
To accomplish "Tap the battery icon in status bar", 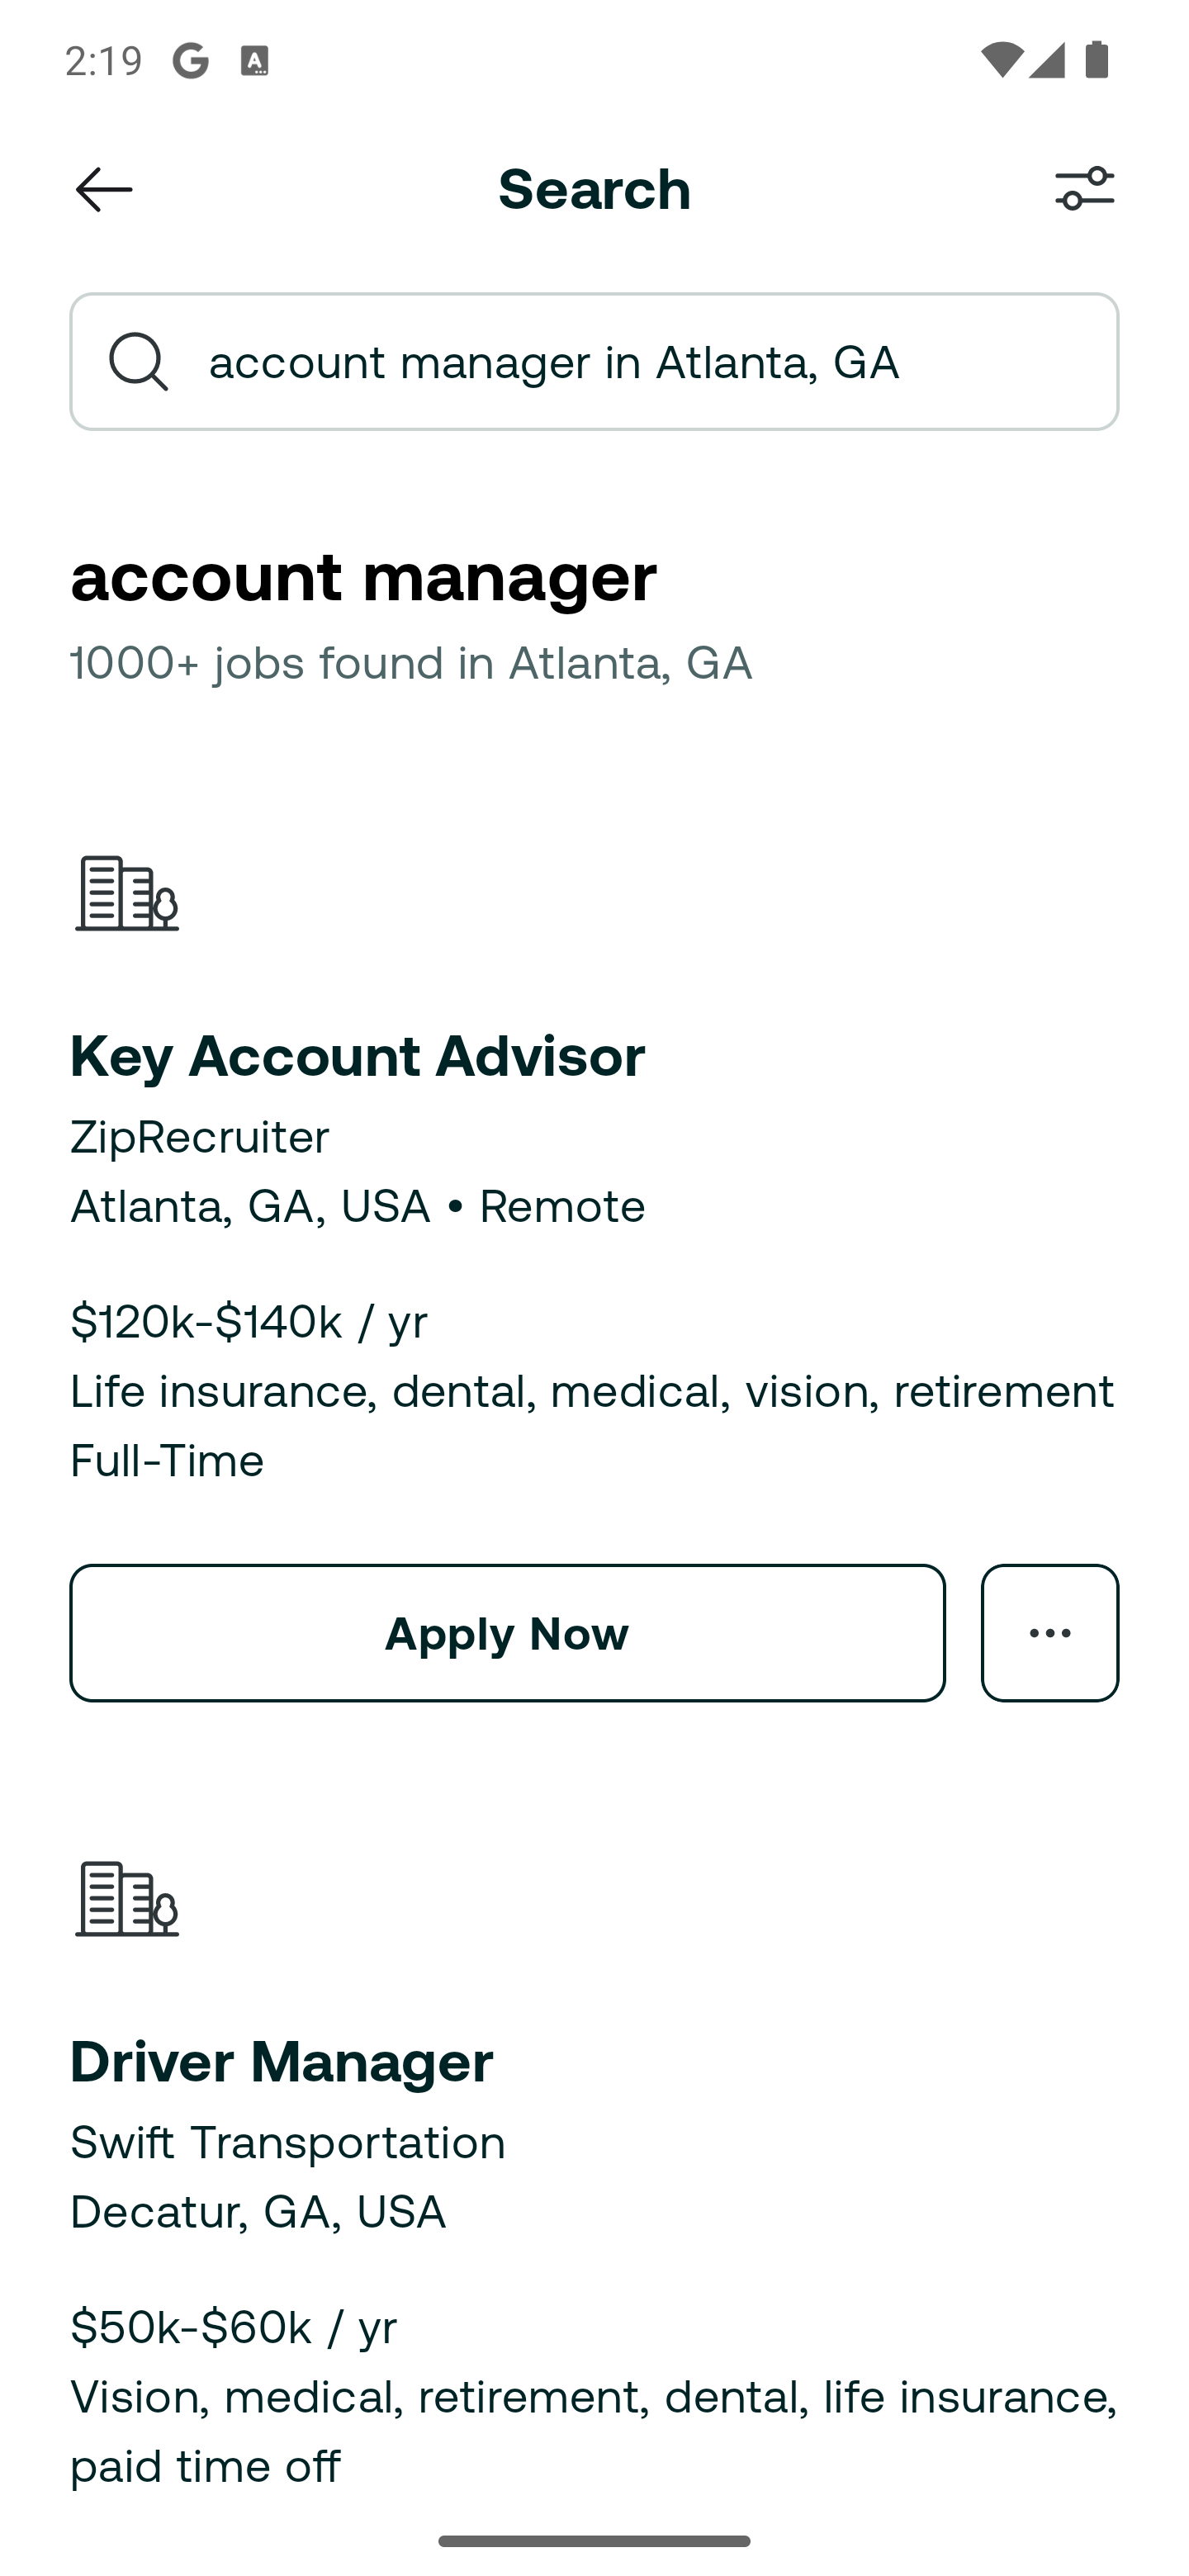I will (x=1097, y=60).
